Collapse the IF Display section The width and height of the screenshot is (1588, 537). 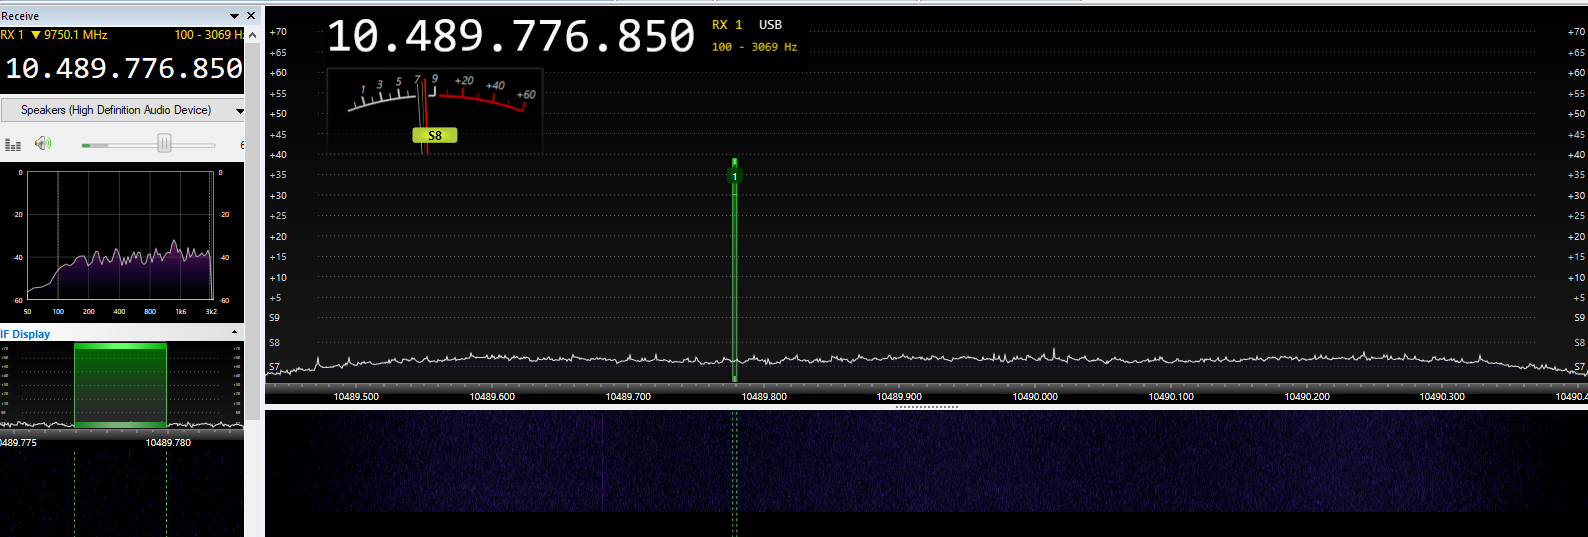tap(235, 333)
